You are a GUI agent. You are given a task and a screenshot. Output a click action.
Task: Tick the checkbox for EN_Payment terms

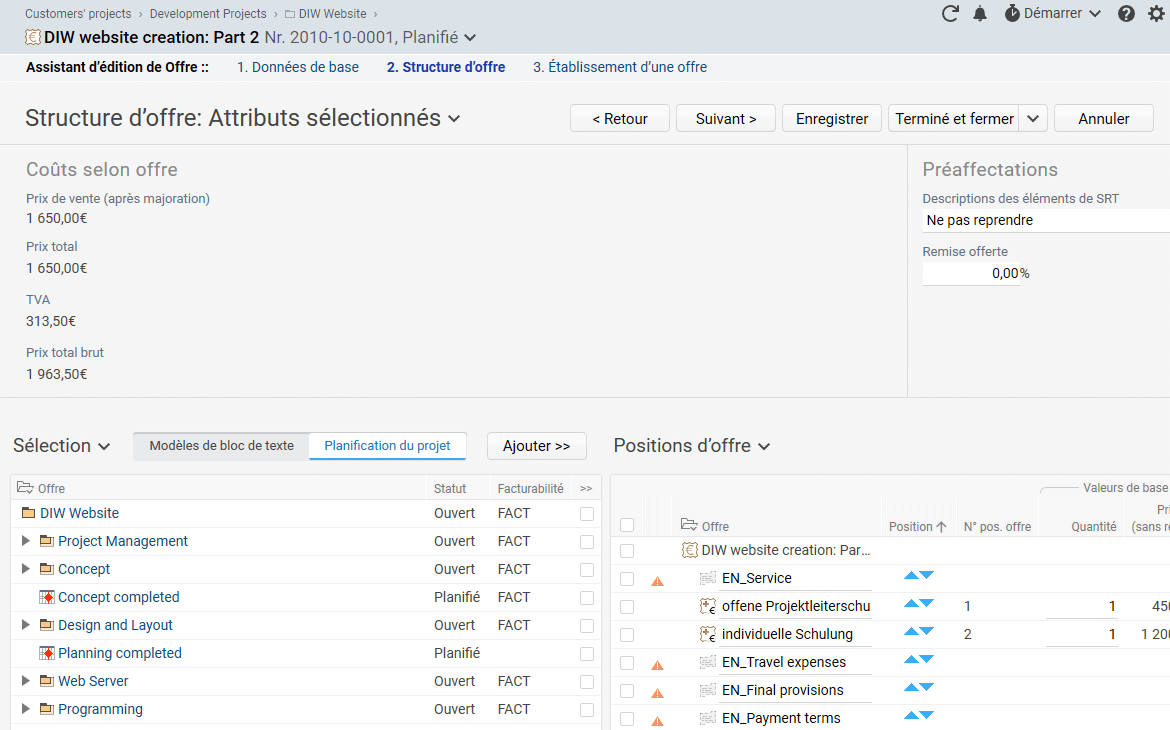[627, 718]
